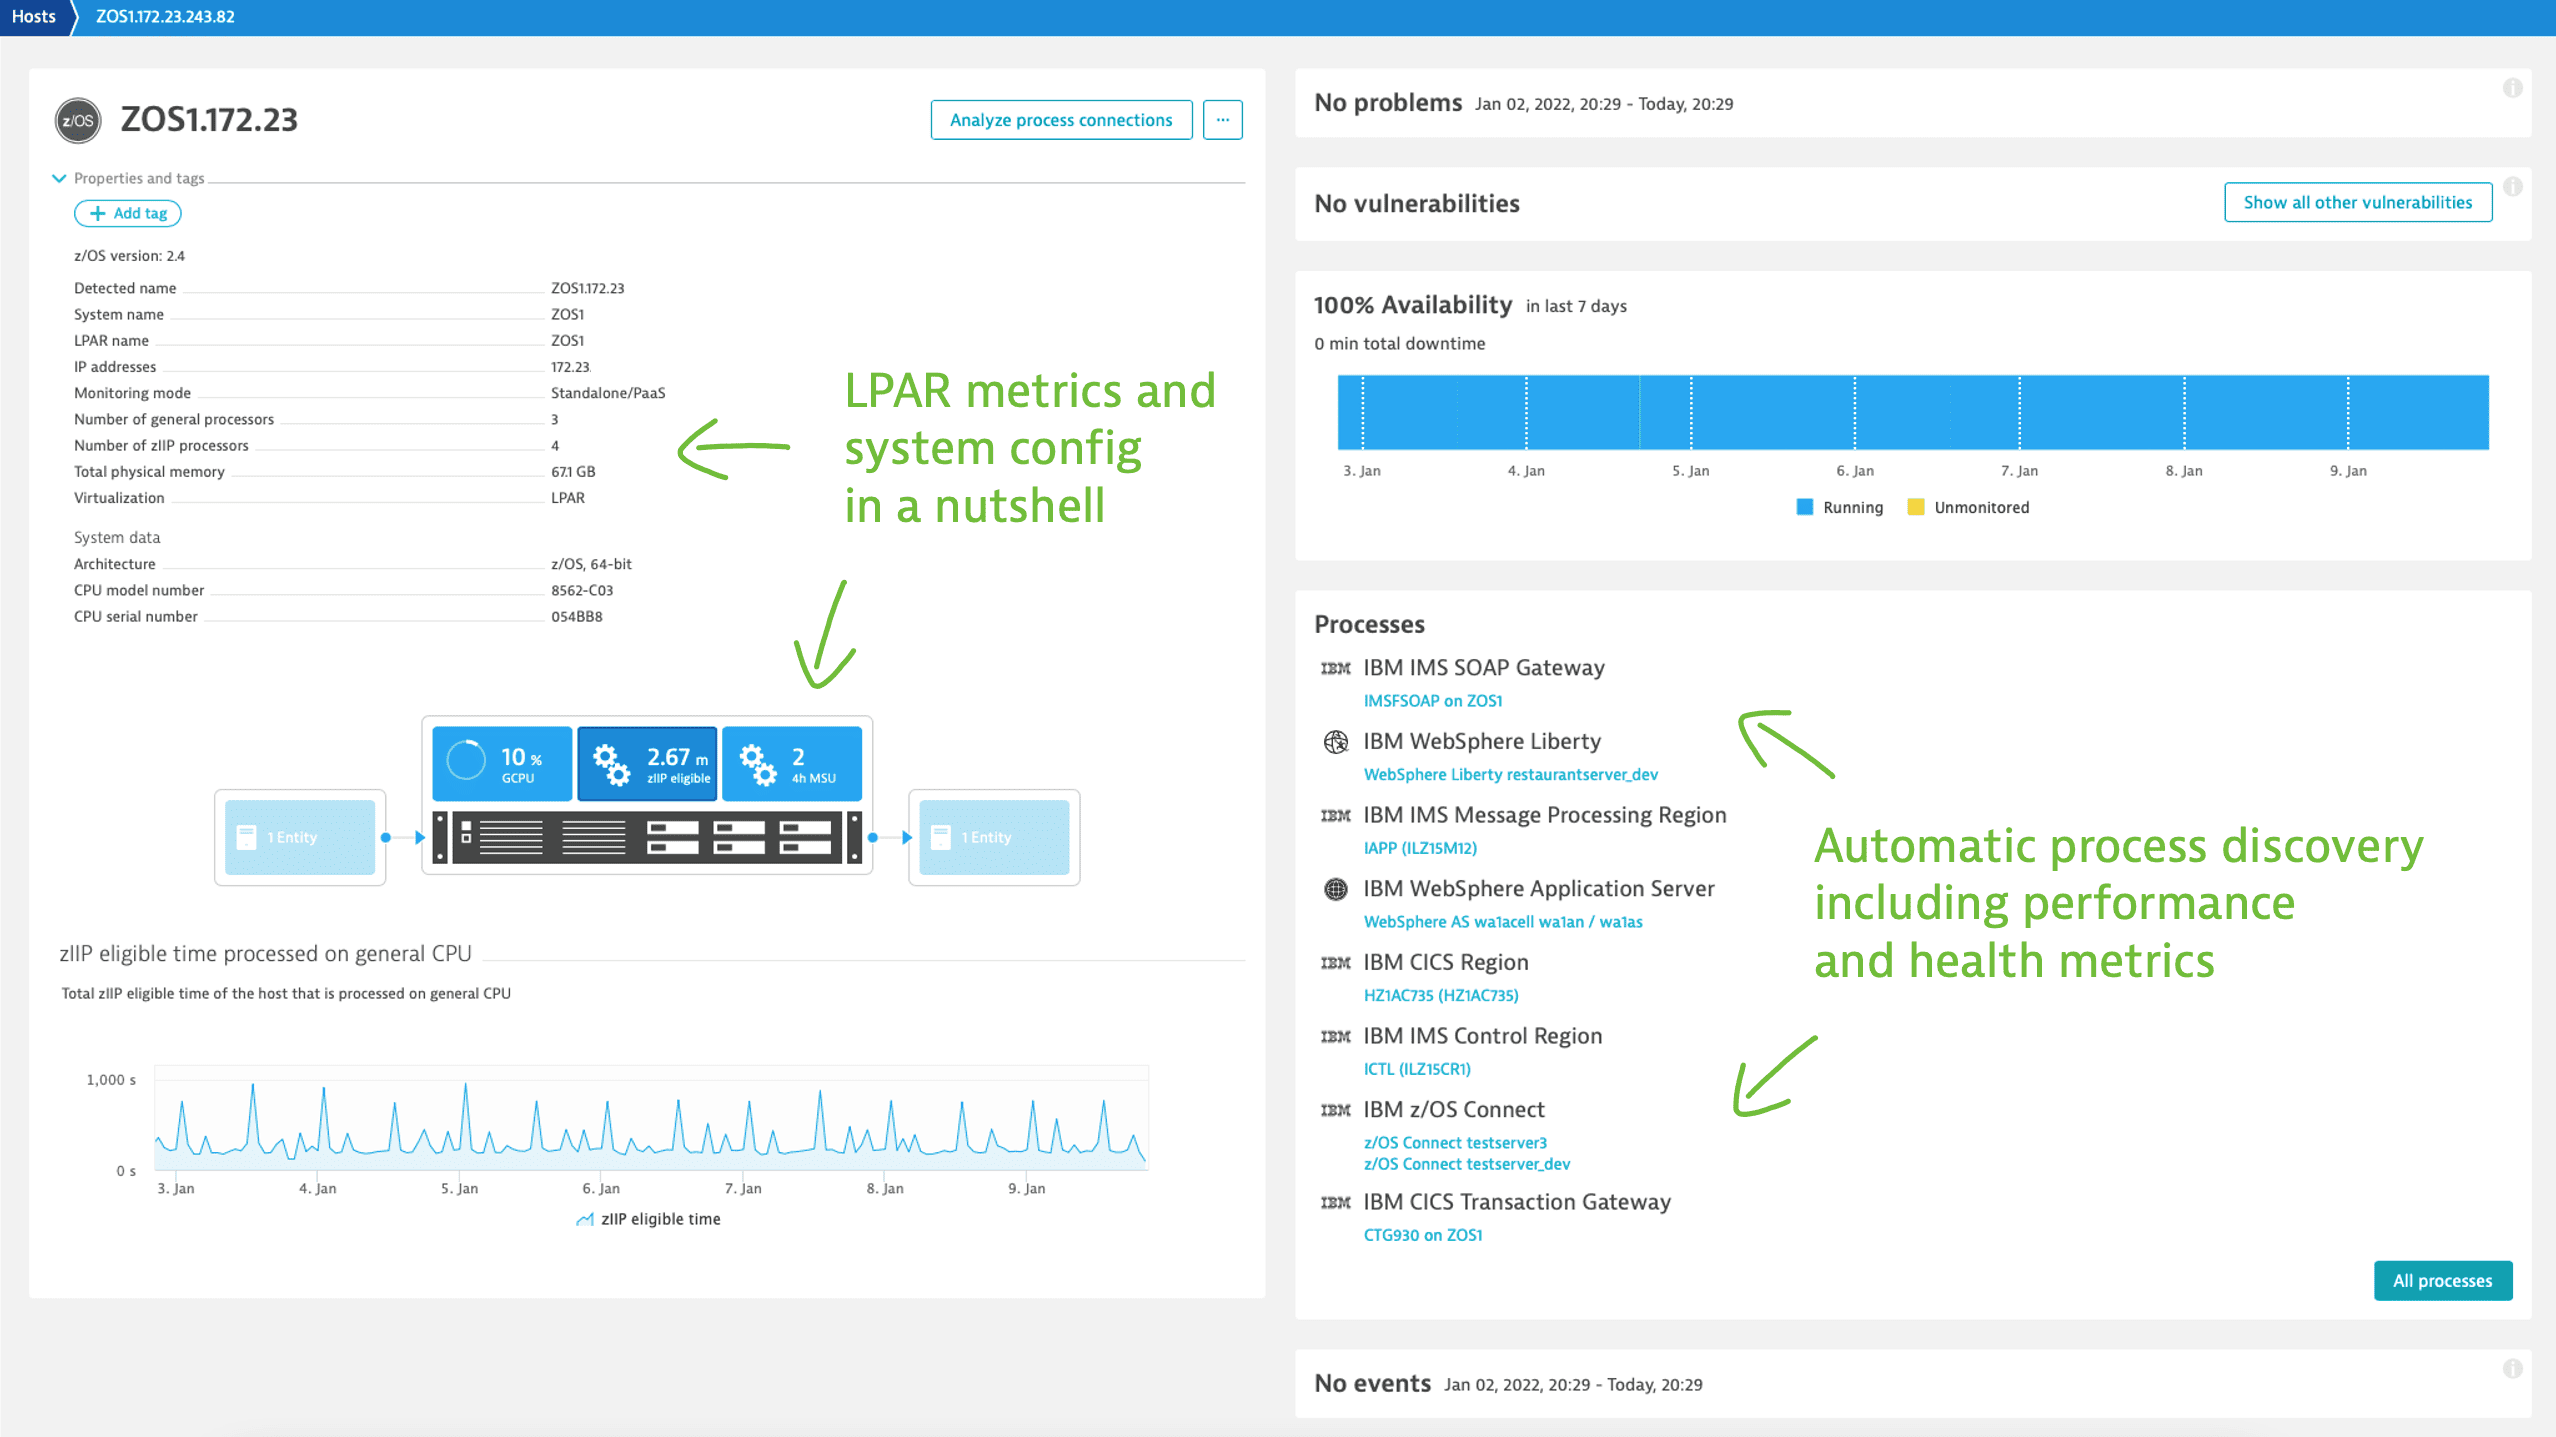The width and height of the screenshot is (2556, 1437).
Task: Click the IBM WebSphere Liberty globe icon
Action: tap(1336, 740)
